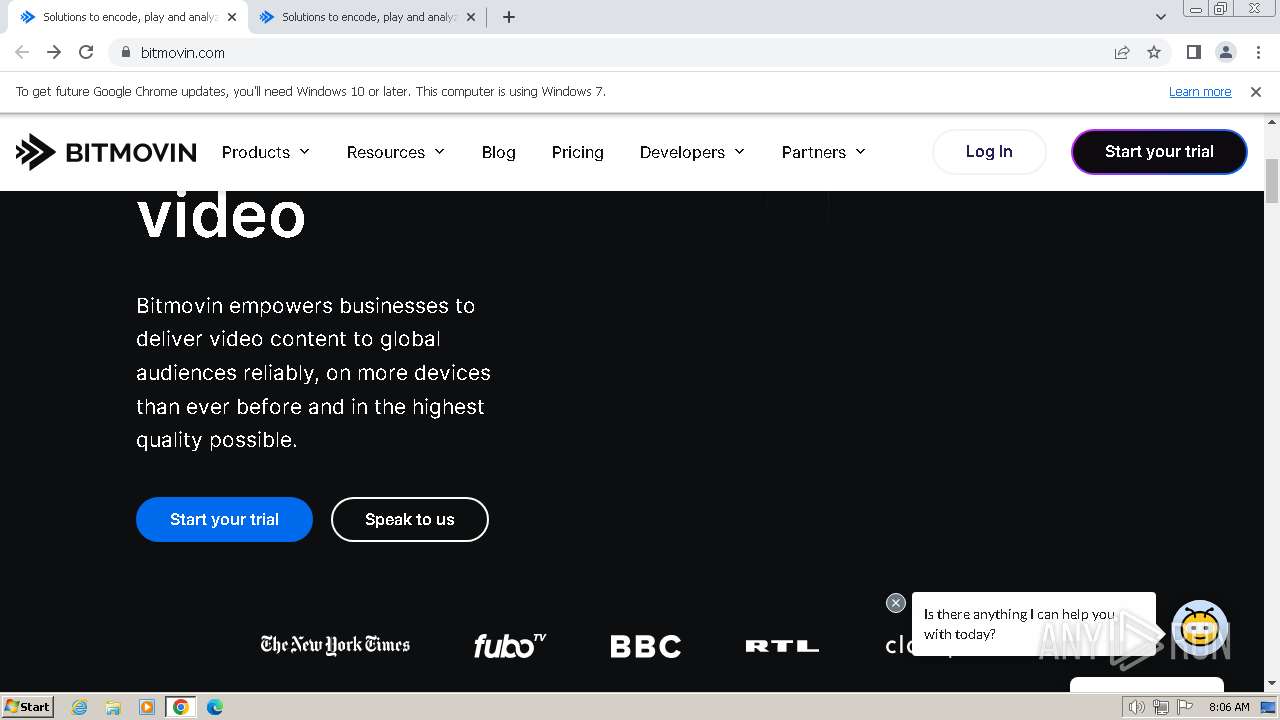Click the BBC logo
Image resolution: width=1280 pixels, height=720 pixels.
click(x=646, y=646)
